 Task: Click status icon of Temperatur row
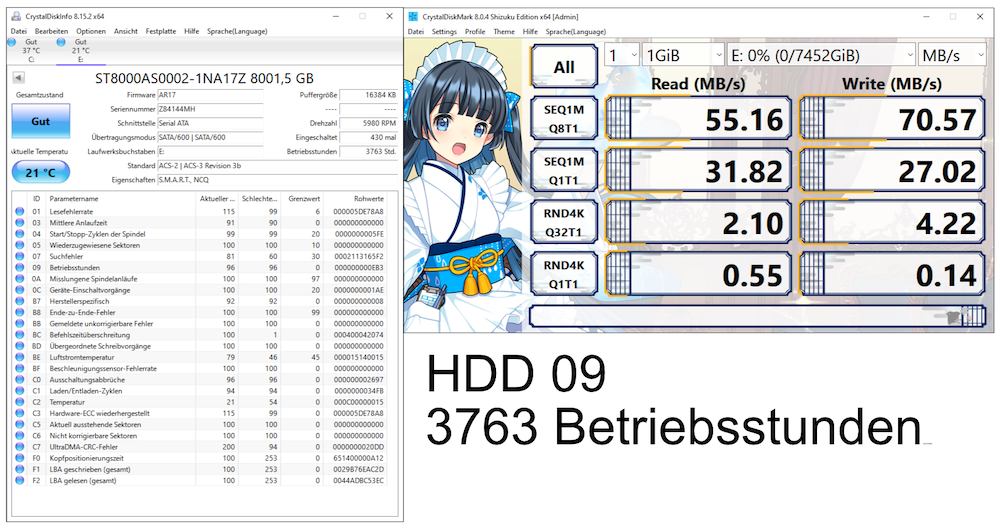(20, 402)
